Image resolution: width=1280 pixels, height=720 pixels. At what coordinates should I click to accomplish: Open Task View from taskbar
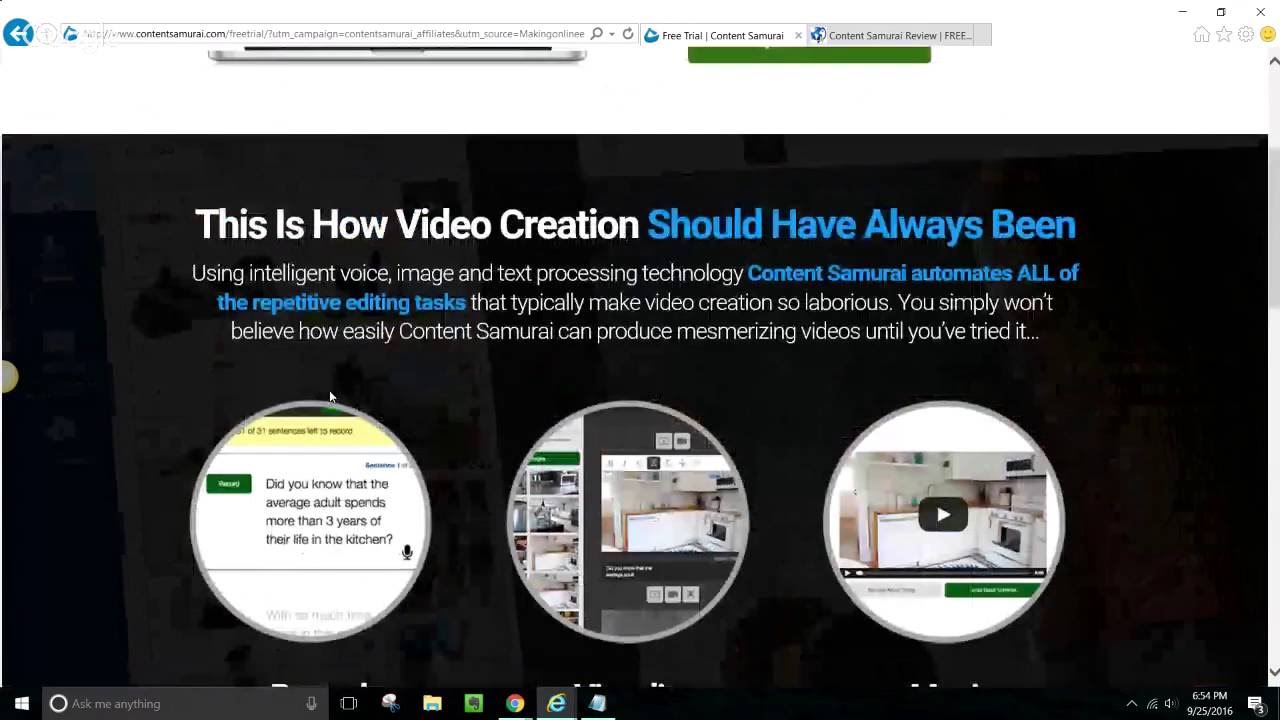[x=348, y=704]
